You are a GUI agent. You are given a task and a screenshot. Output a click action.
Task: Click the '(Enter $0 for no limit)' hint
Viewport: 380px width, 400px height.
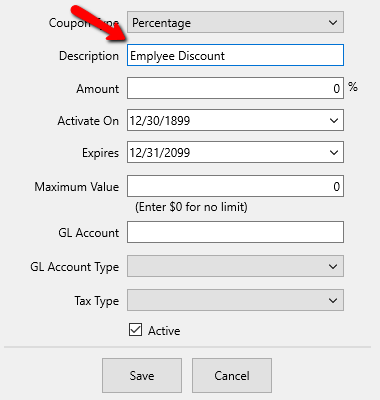click(191, 207)
